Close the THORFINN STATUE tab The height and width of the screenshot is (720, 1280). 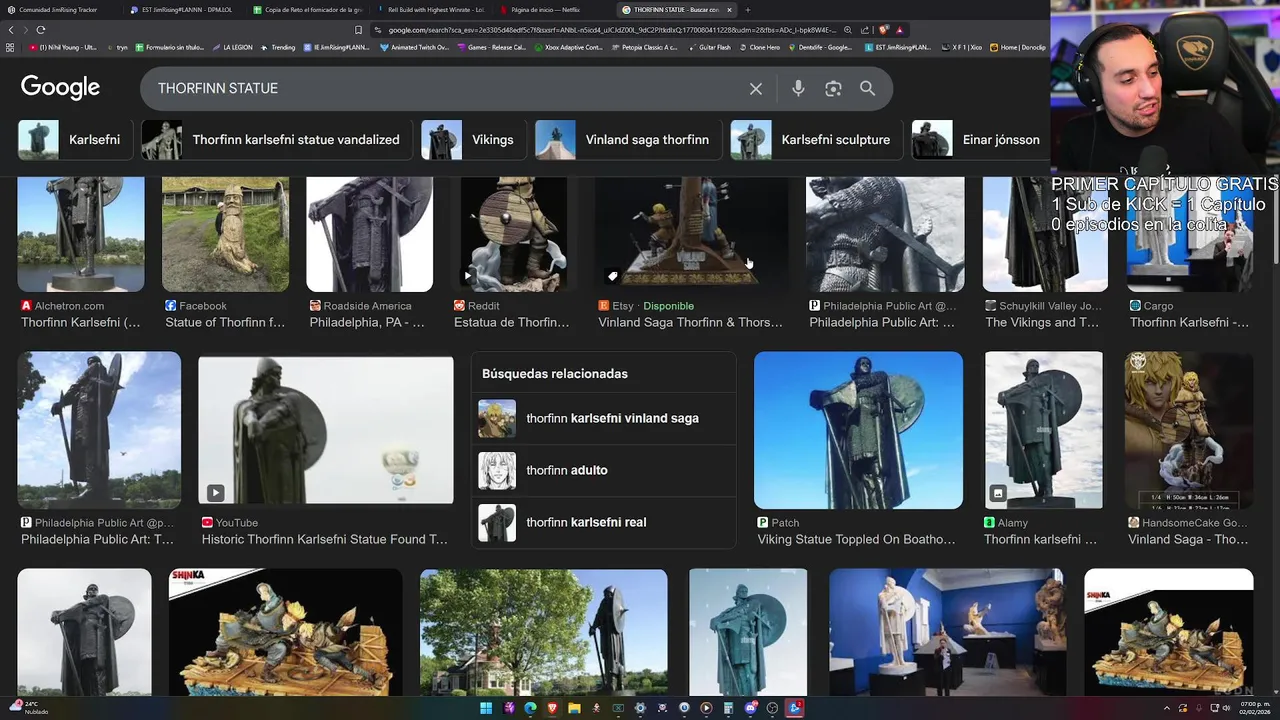click(729, 10)
